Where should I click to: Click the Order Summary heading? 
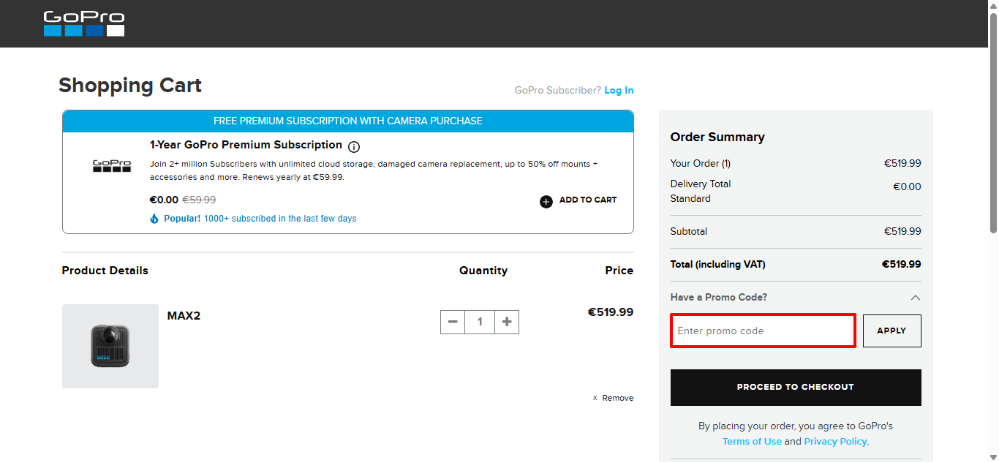pyautogui.click(x=717, y=137)
